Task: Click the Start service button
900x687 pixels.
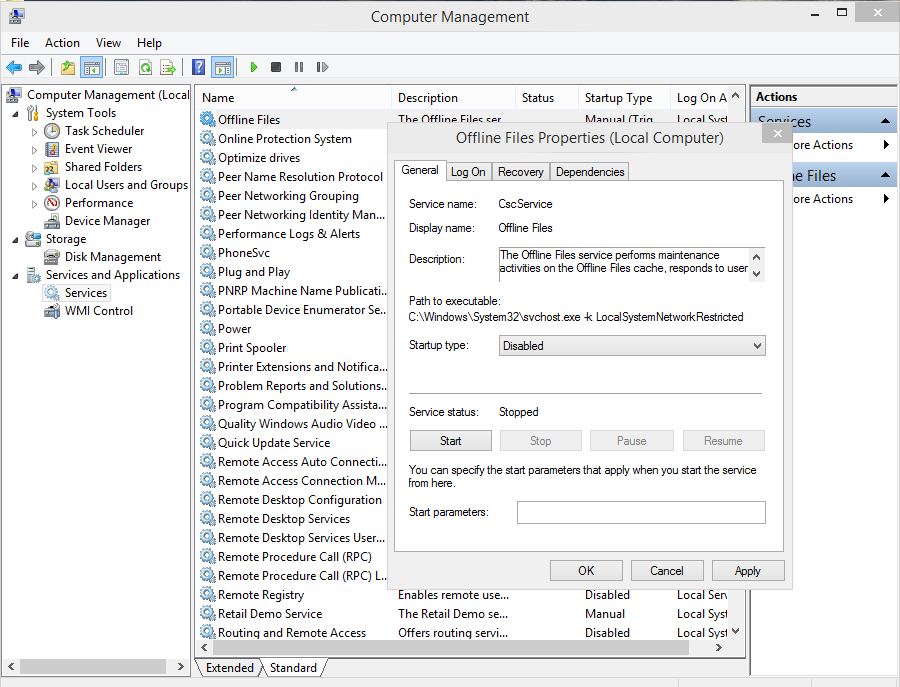Action: [x=451, y=441]
